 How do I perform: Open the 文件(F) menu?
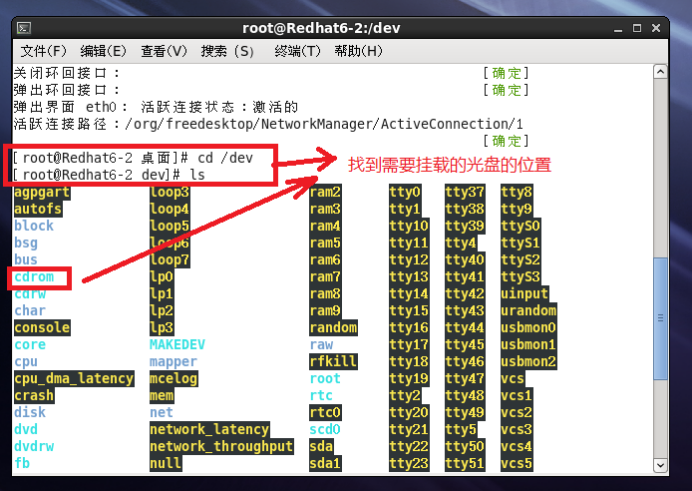tap(43, 51)
